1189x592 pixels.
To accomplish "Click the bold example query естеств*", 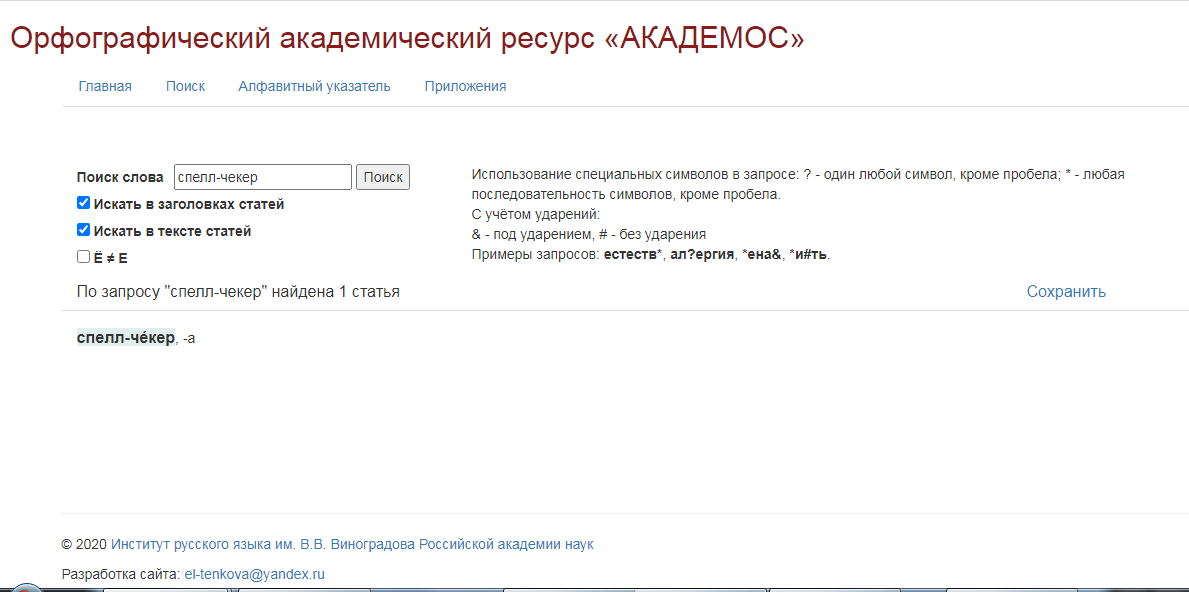I will [x=633, y=254].
